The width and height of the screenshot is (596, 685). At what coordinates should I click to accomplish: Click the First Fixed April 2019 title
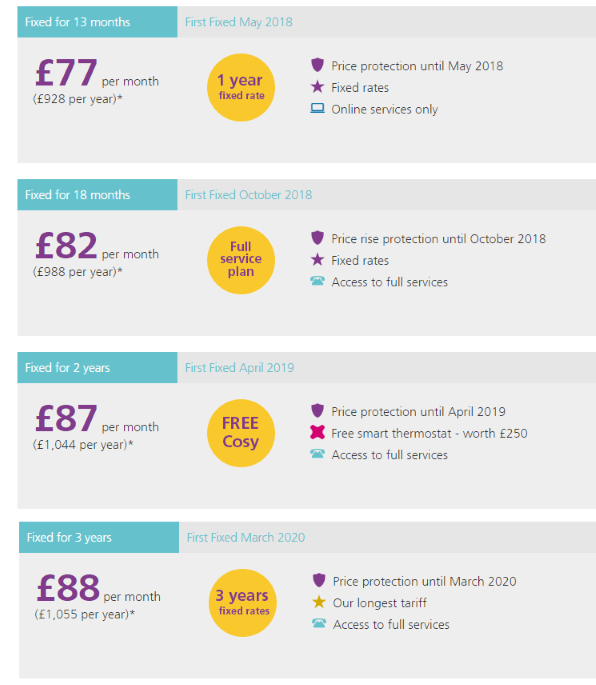point(239,368)
